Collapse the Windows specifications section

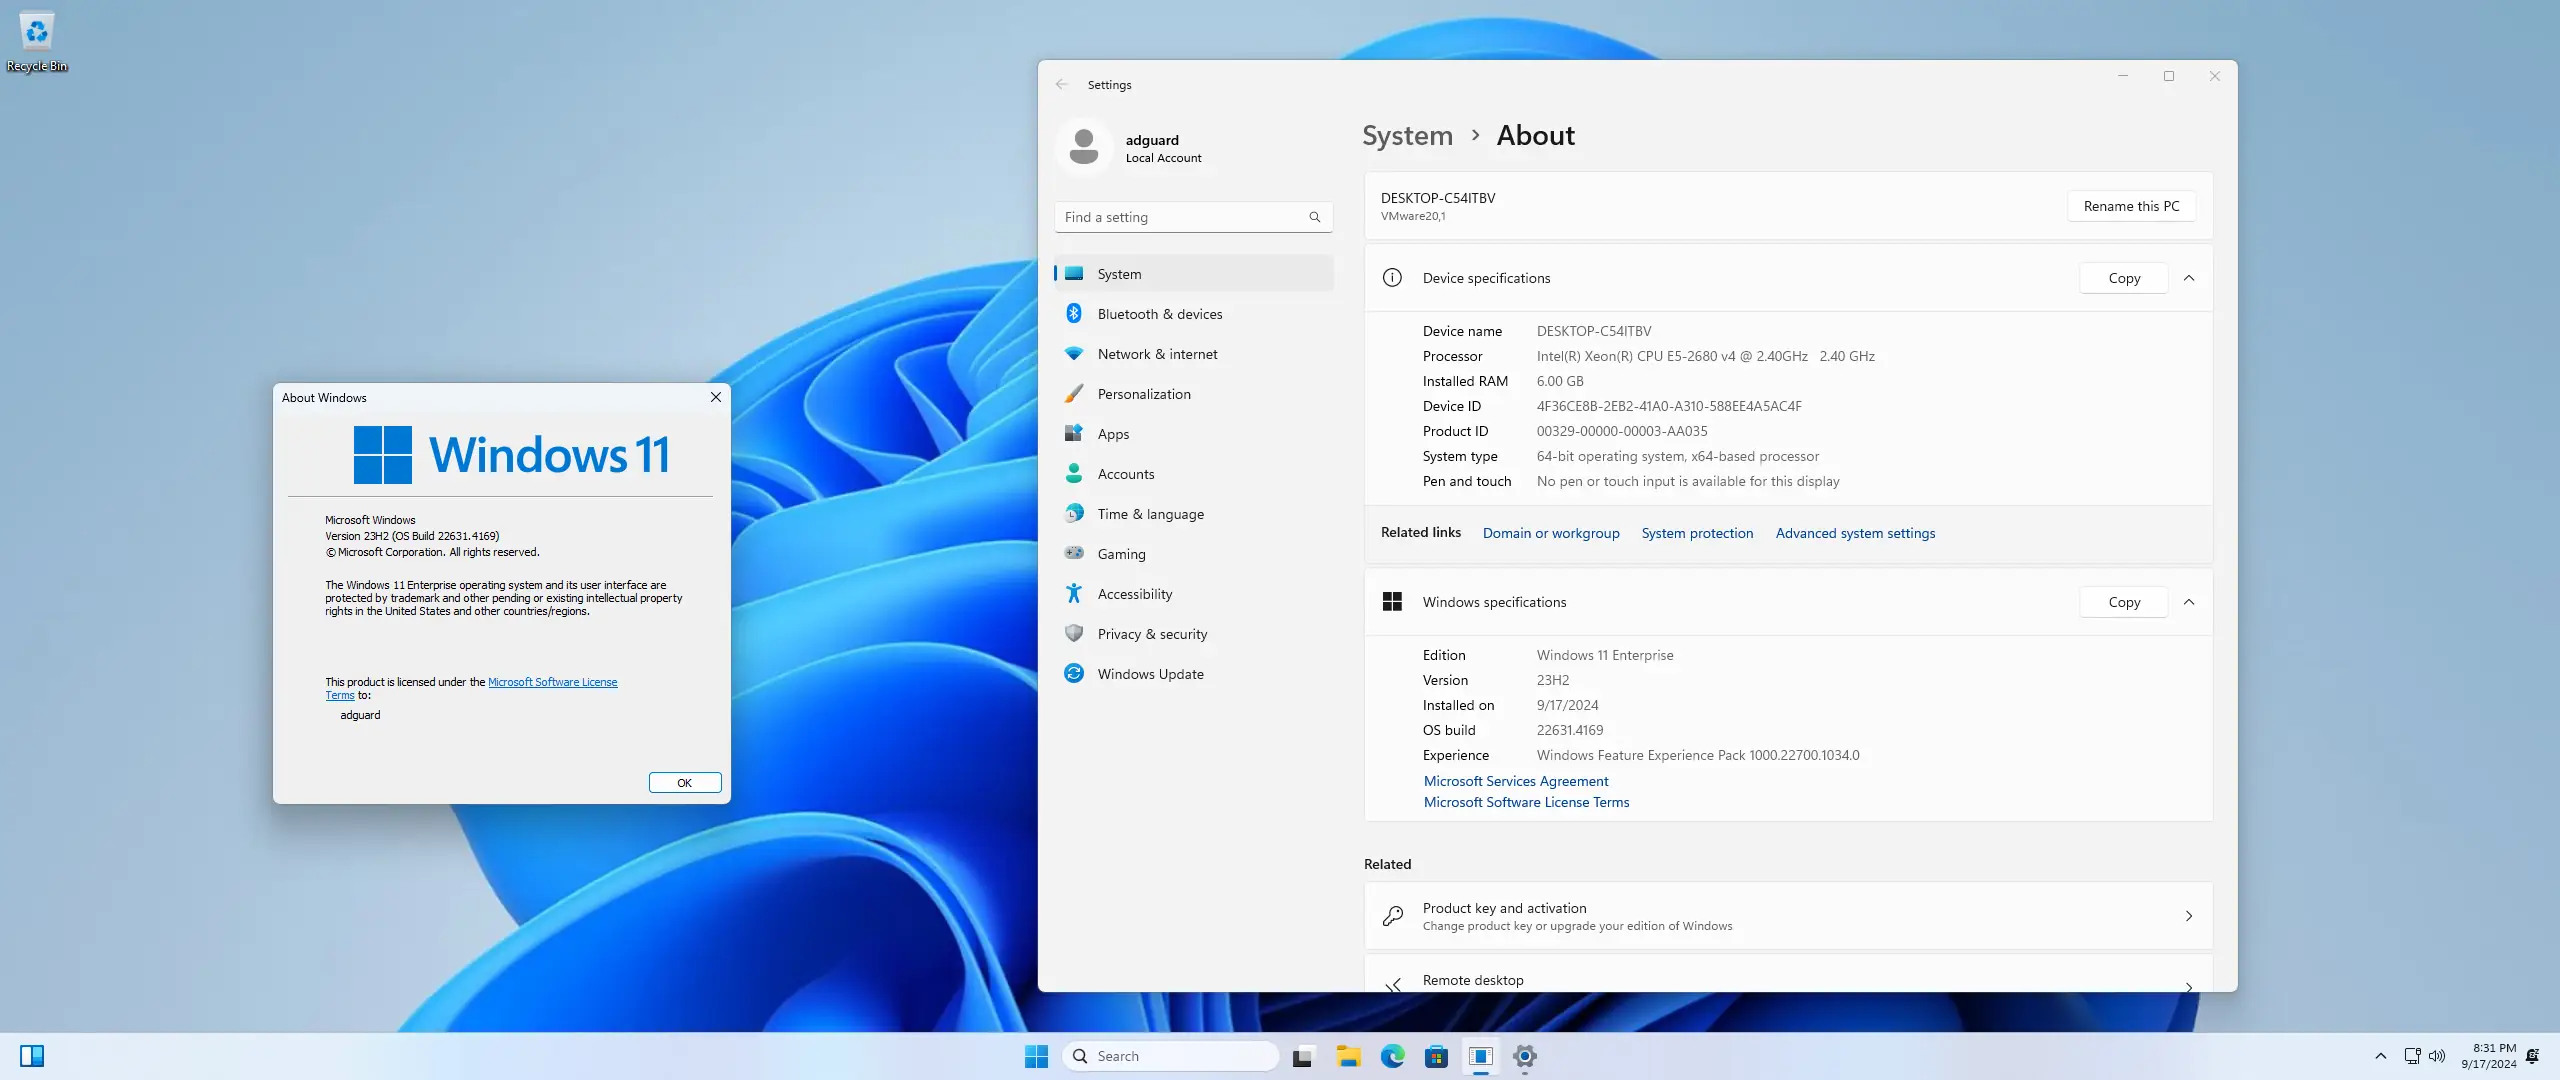[x=2189, y=602]
